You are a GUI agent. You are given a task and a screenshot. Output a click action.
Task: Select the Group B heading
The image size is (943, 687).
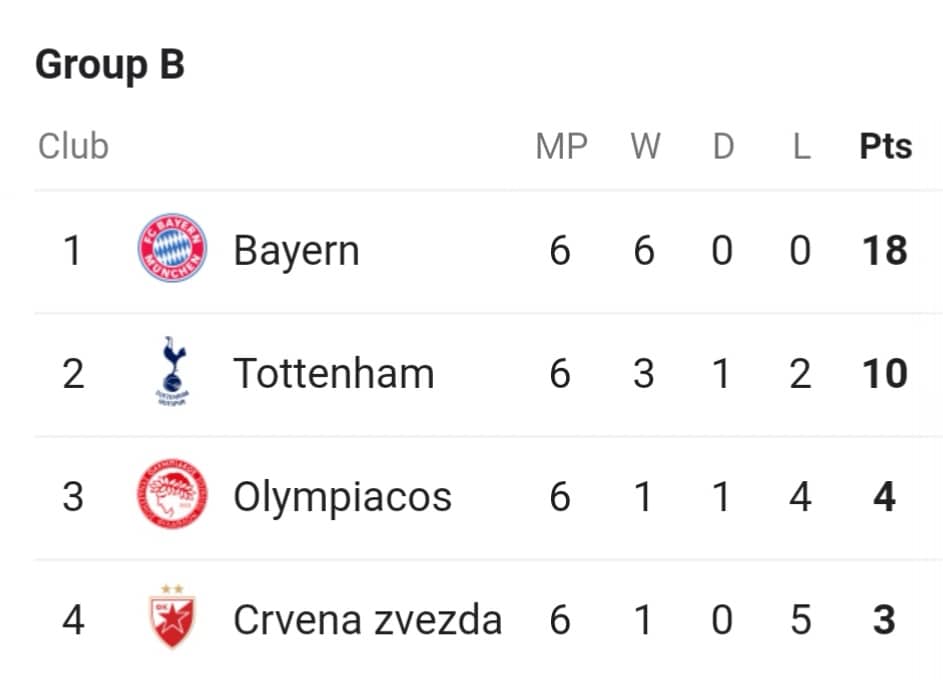tap(110, 64)
